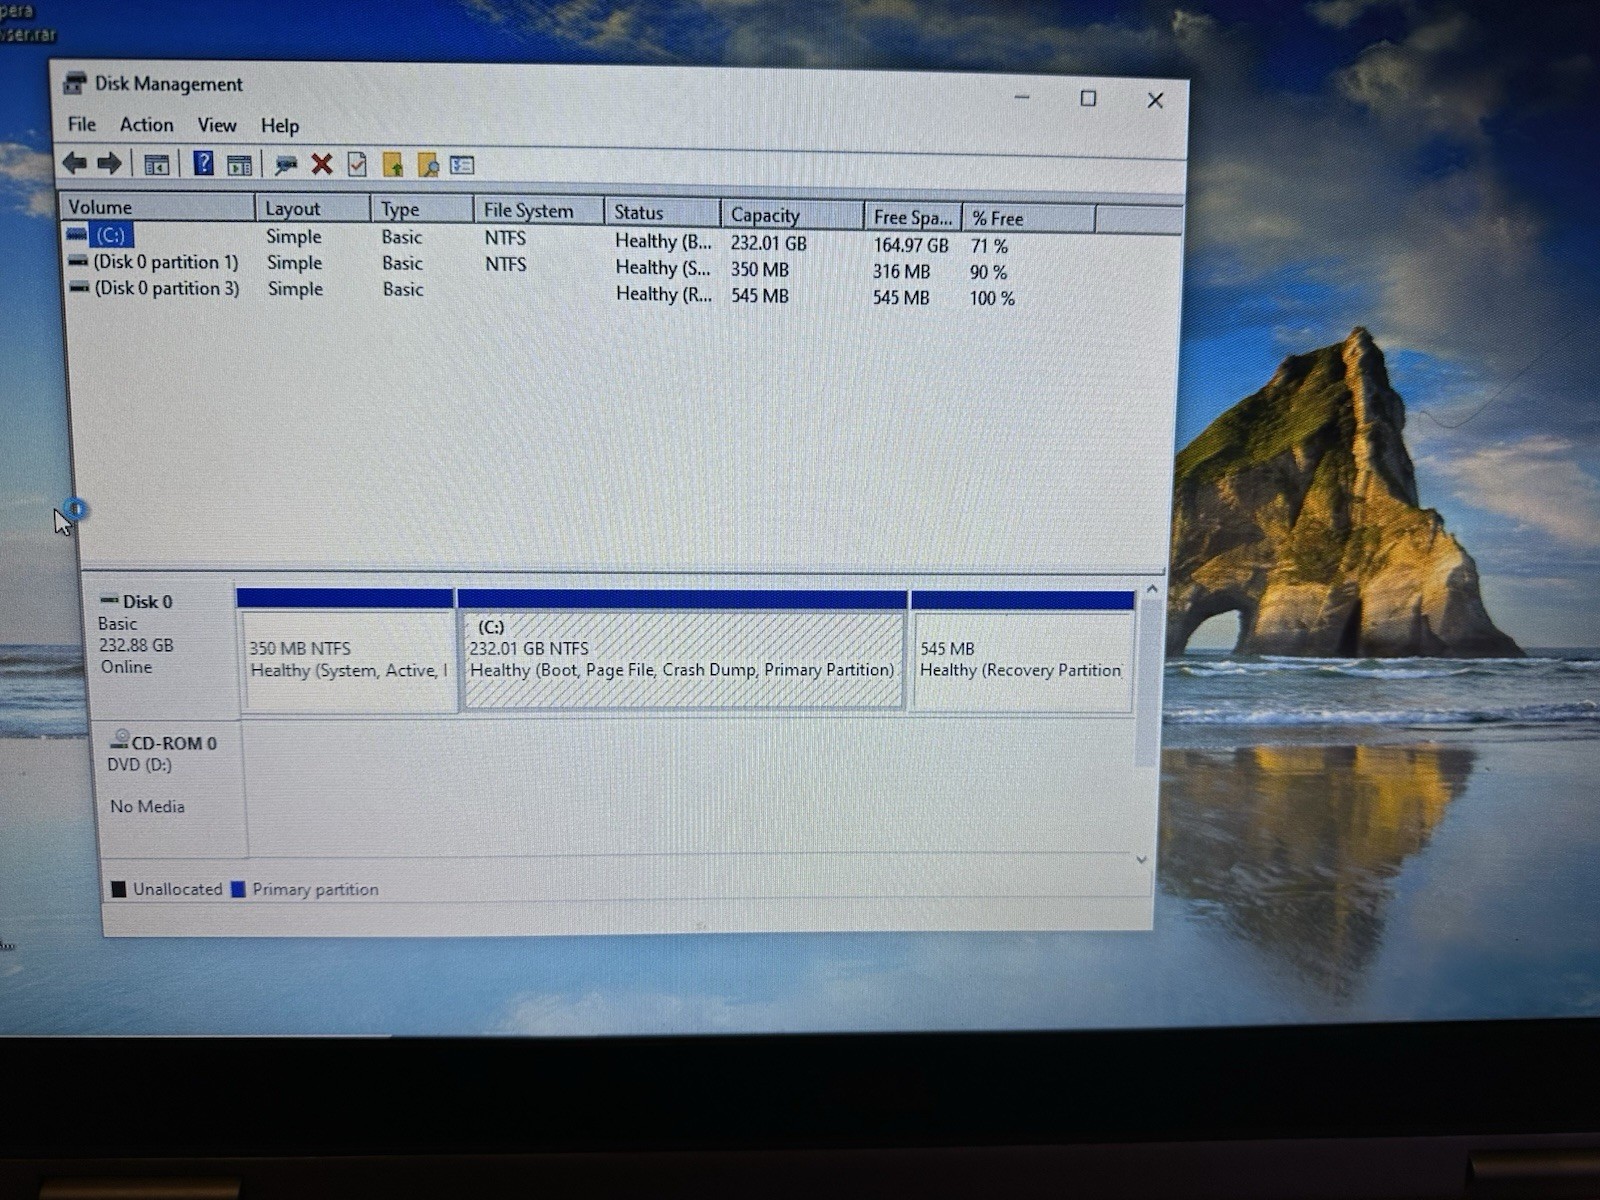Toggle the Show/Hide Action Pane icon
The height and width of the screenshot is (1200, 1600).
[239, 165]
